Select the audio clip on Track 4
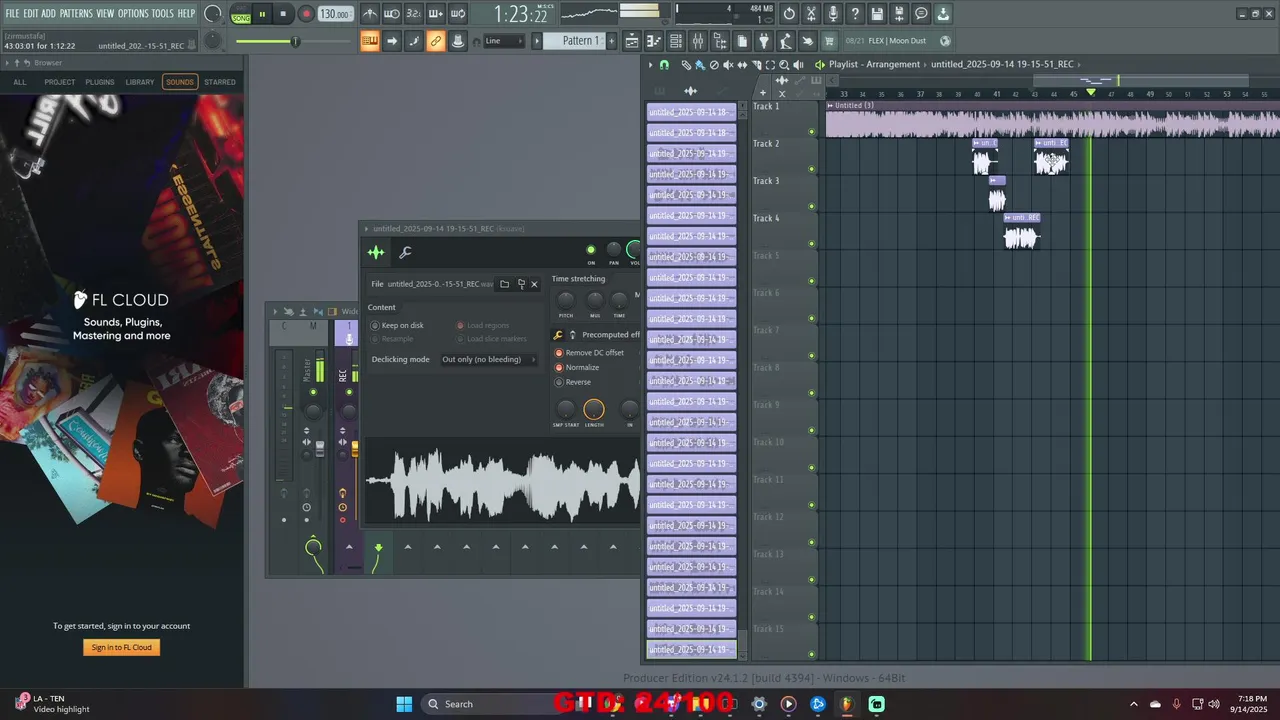 1021,234
